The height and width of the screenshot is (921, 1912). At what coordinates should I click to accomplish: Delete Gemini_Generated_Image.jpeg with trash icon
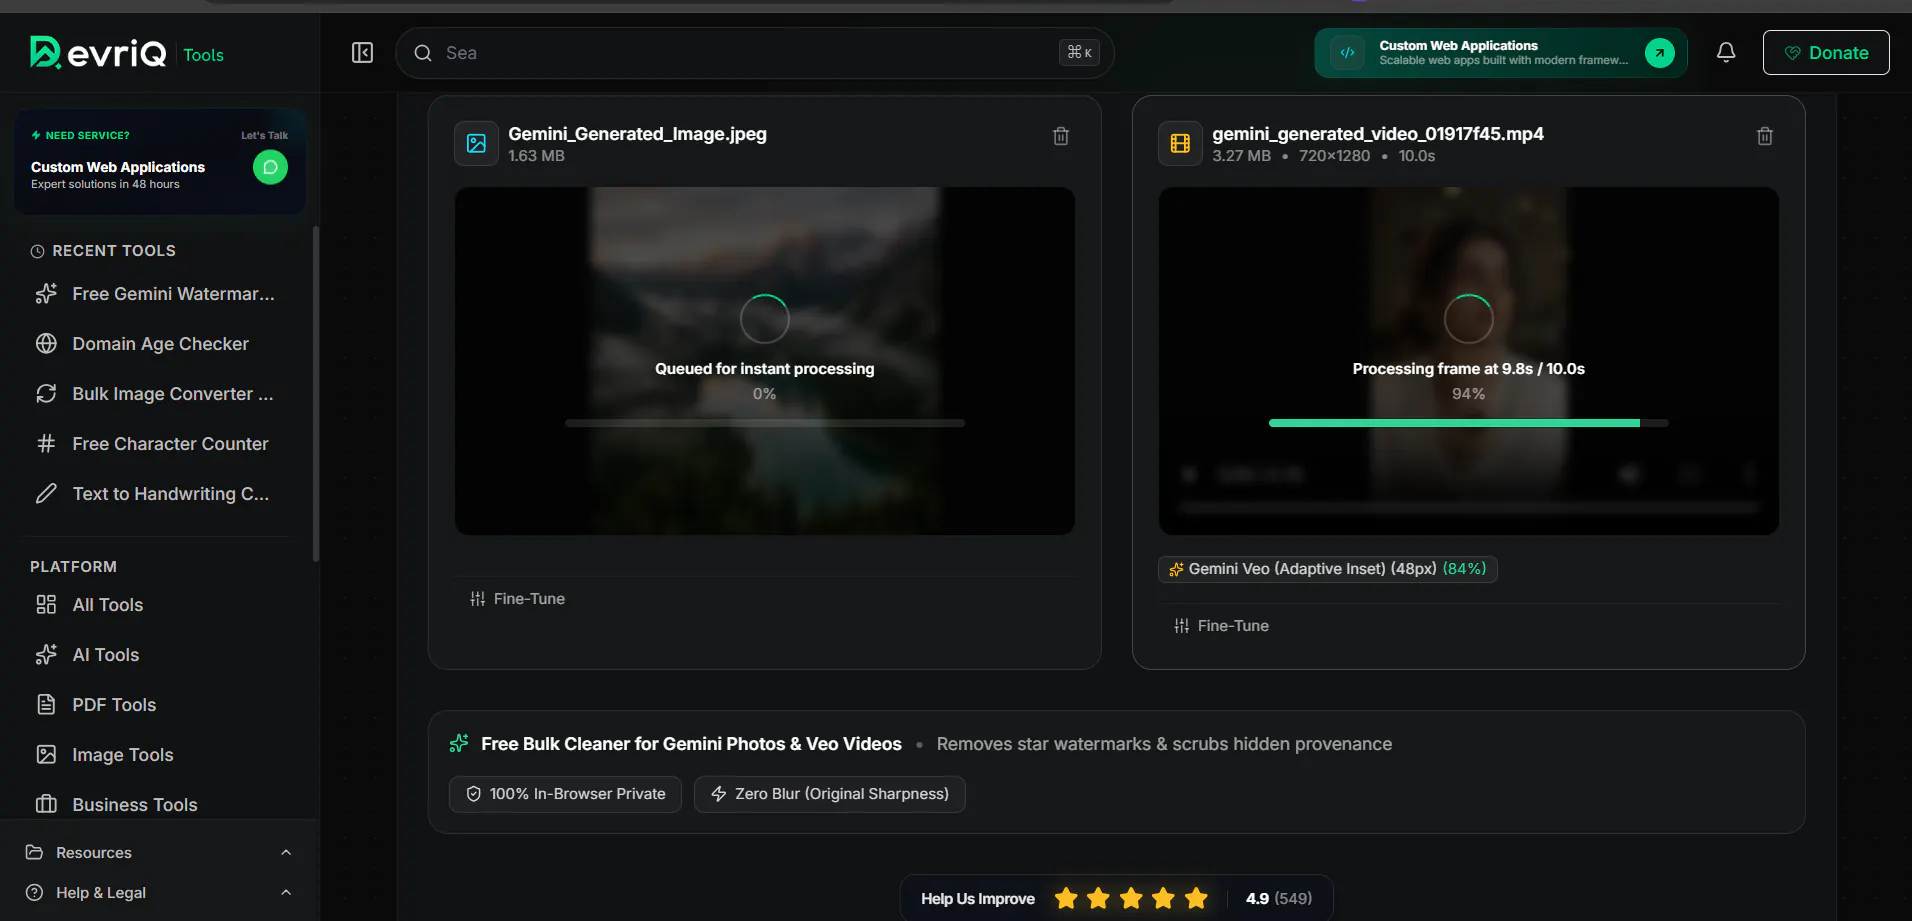tap(1061, 136)
